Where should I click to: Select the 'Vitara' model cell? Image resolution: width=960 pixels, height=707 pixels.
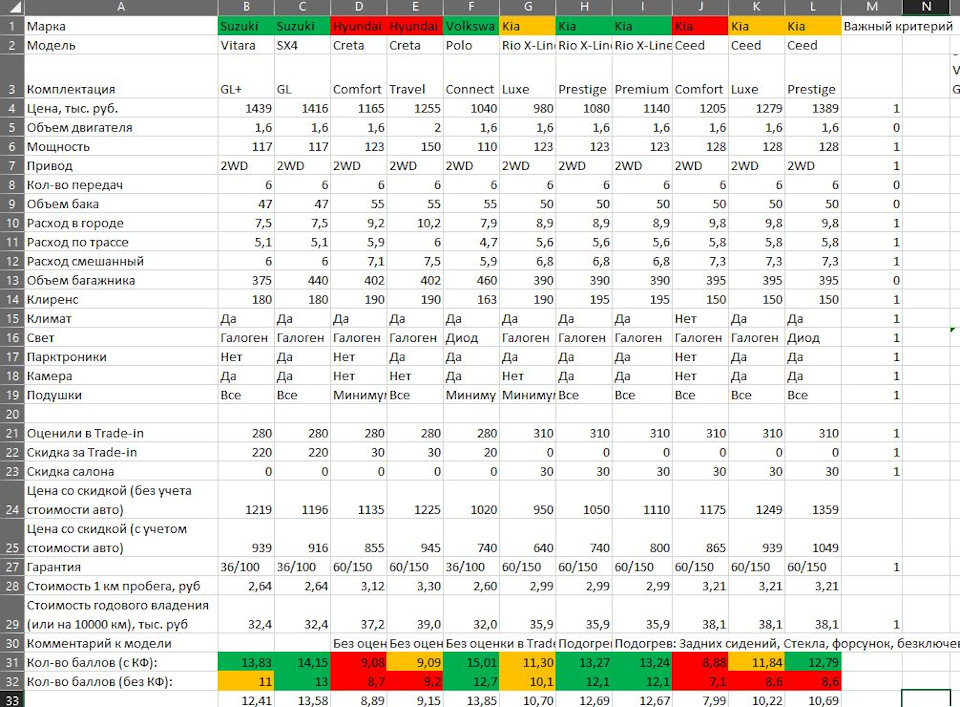(x=246, y=45)
